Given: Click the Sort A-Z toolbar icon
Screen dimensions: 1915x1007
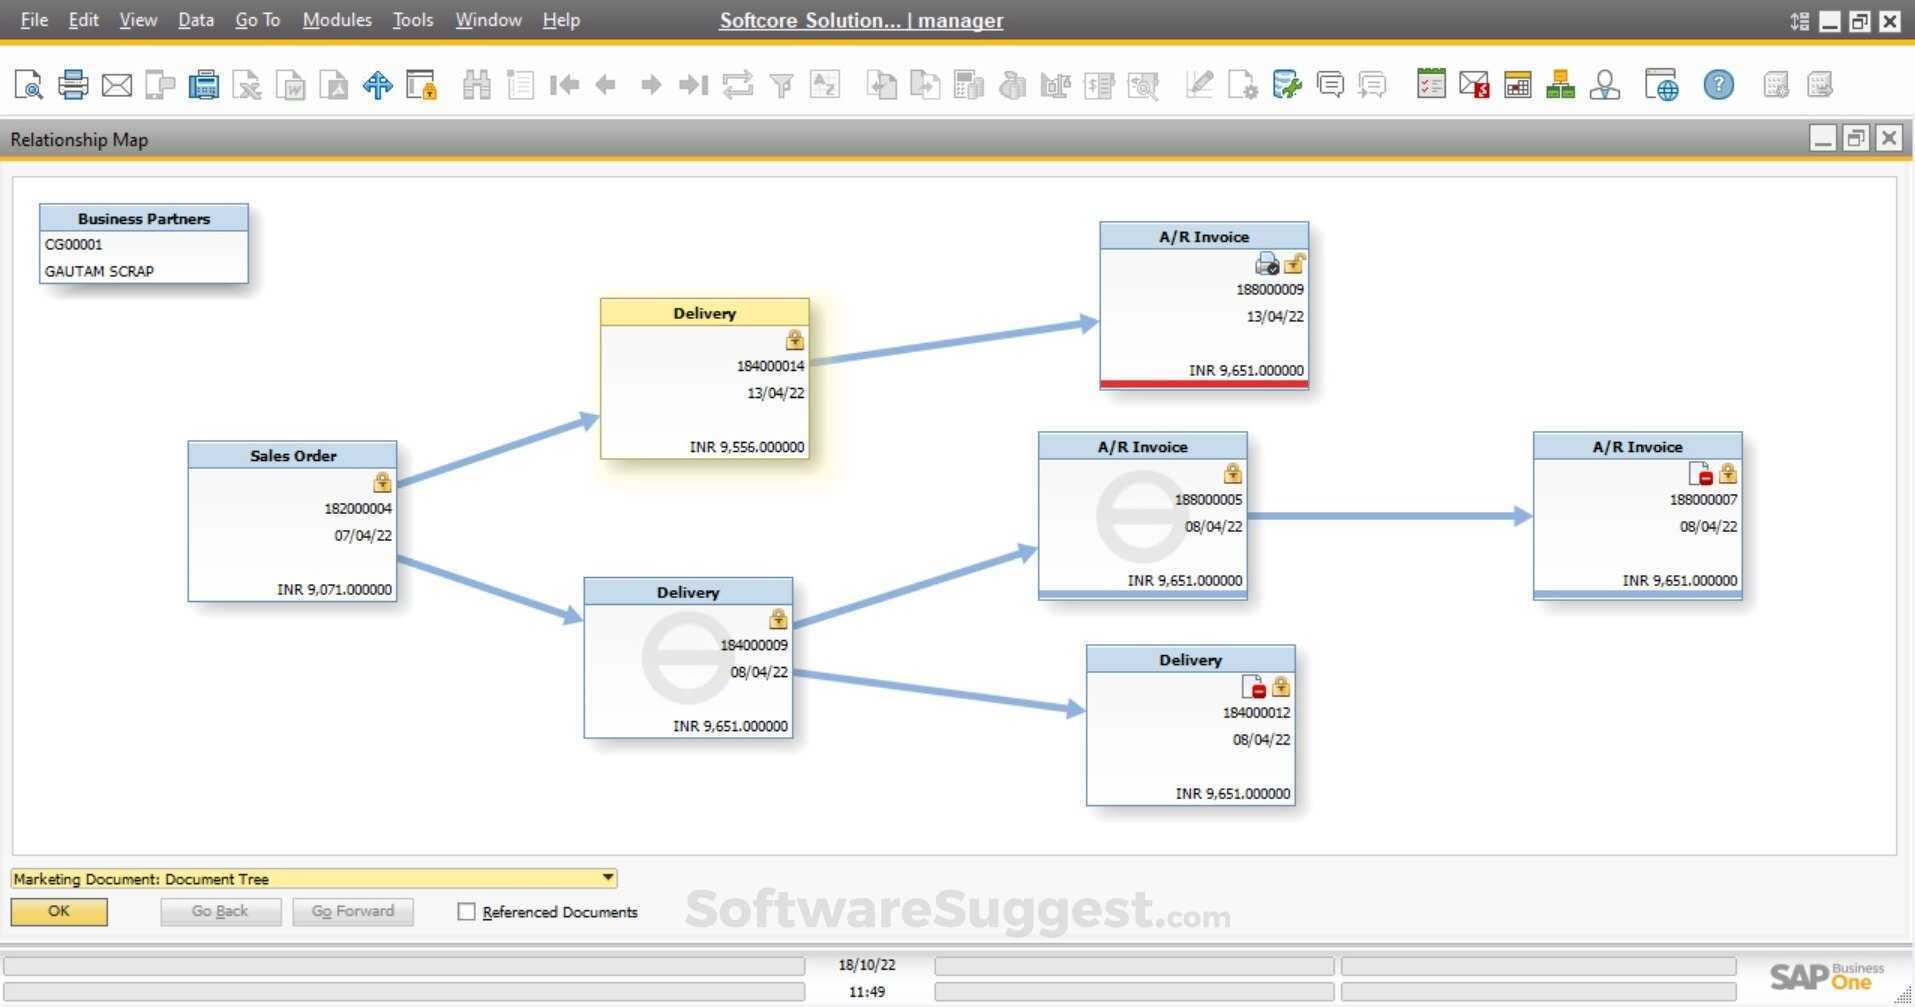Looking at the screenshot, I should pos(825,84).
